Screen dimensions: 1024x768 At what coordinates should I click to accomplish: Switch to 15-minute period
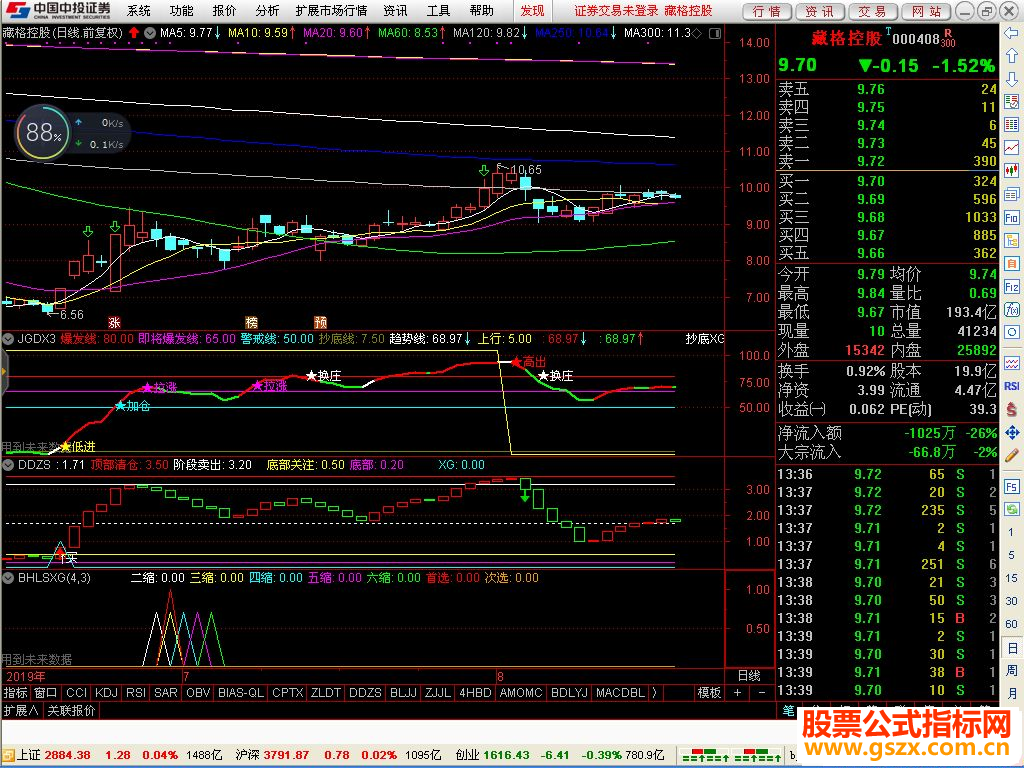click(1011, 578)
